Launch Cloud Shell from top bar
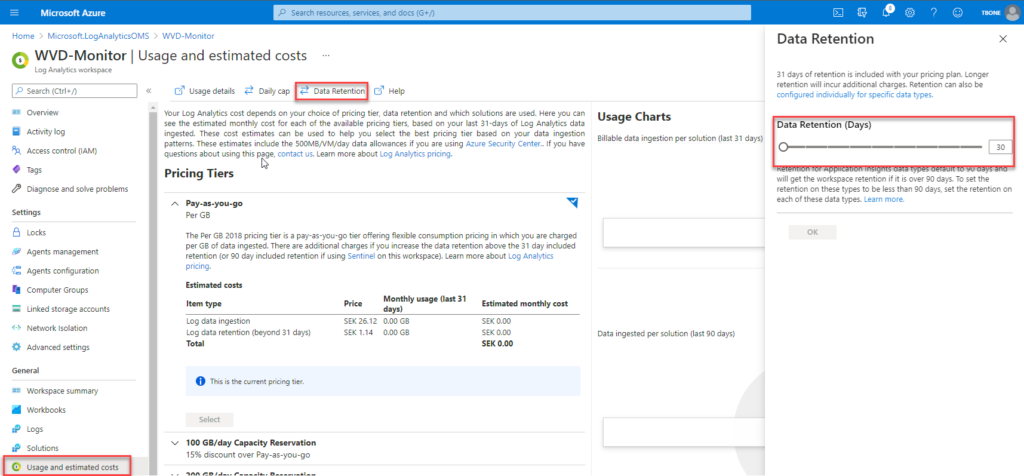Image resolution: width=1024 pixels, height=476 pixels. (x=839, y=12)
